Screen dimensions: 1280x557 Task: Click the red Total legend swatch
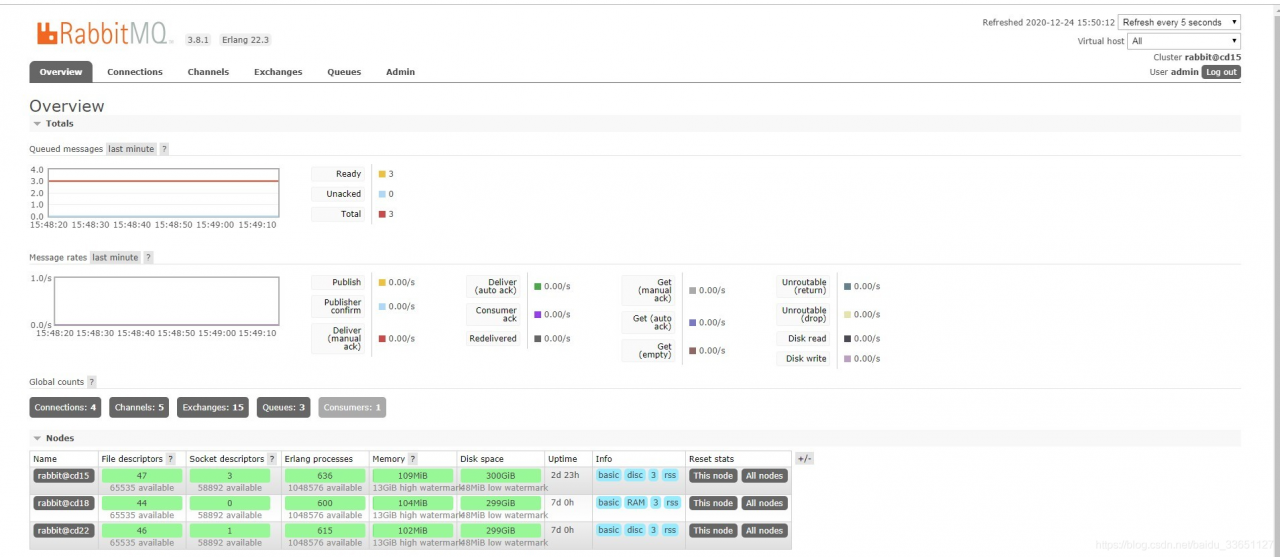pyautogui.click(x=382, y=214)
